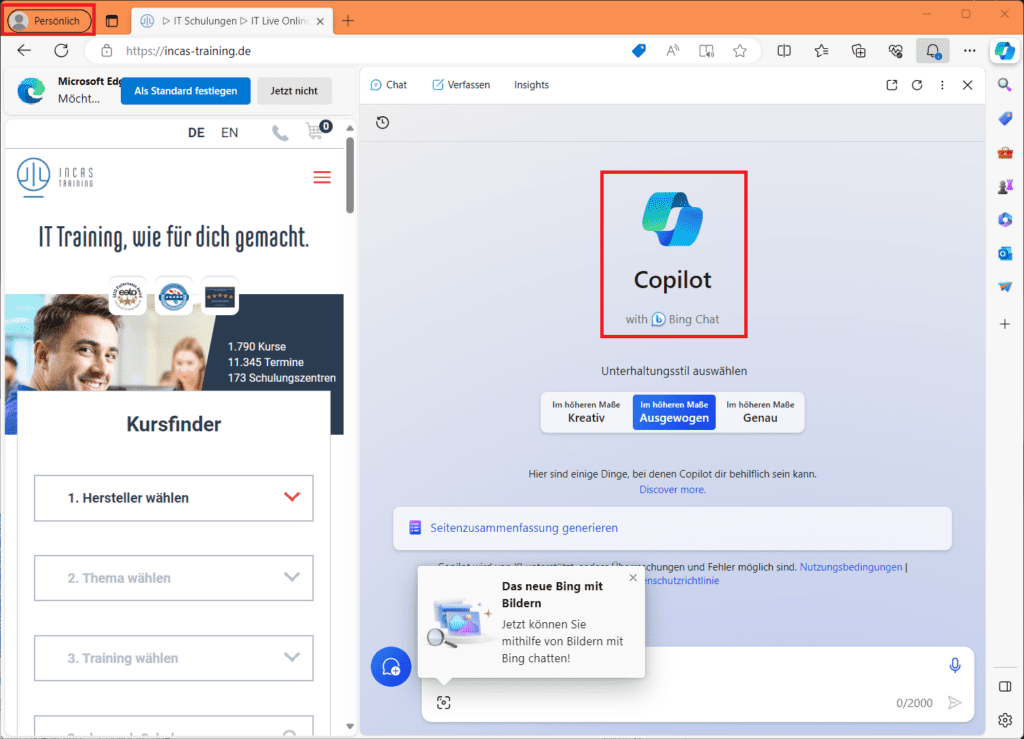Open sidebar Search icon

1005,85
